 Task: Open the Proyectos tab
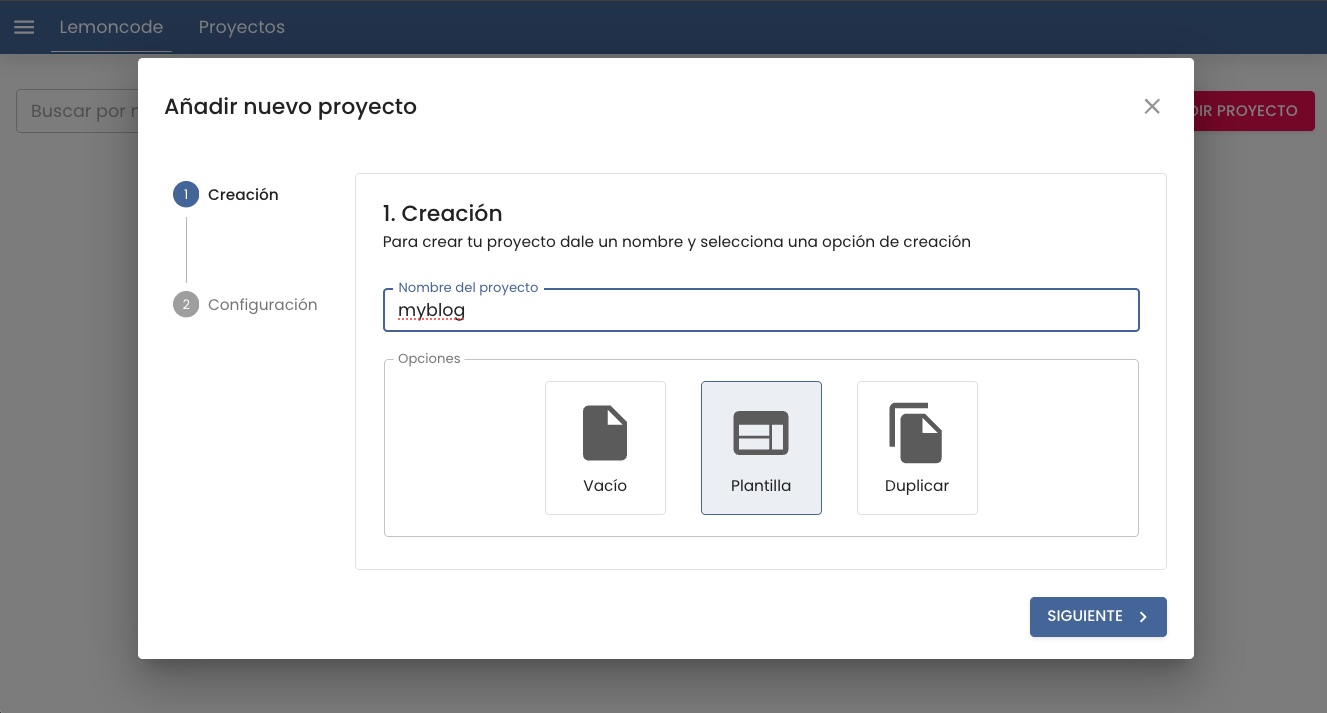242,27
